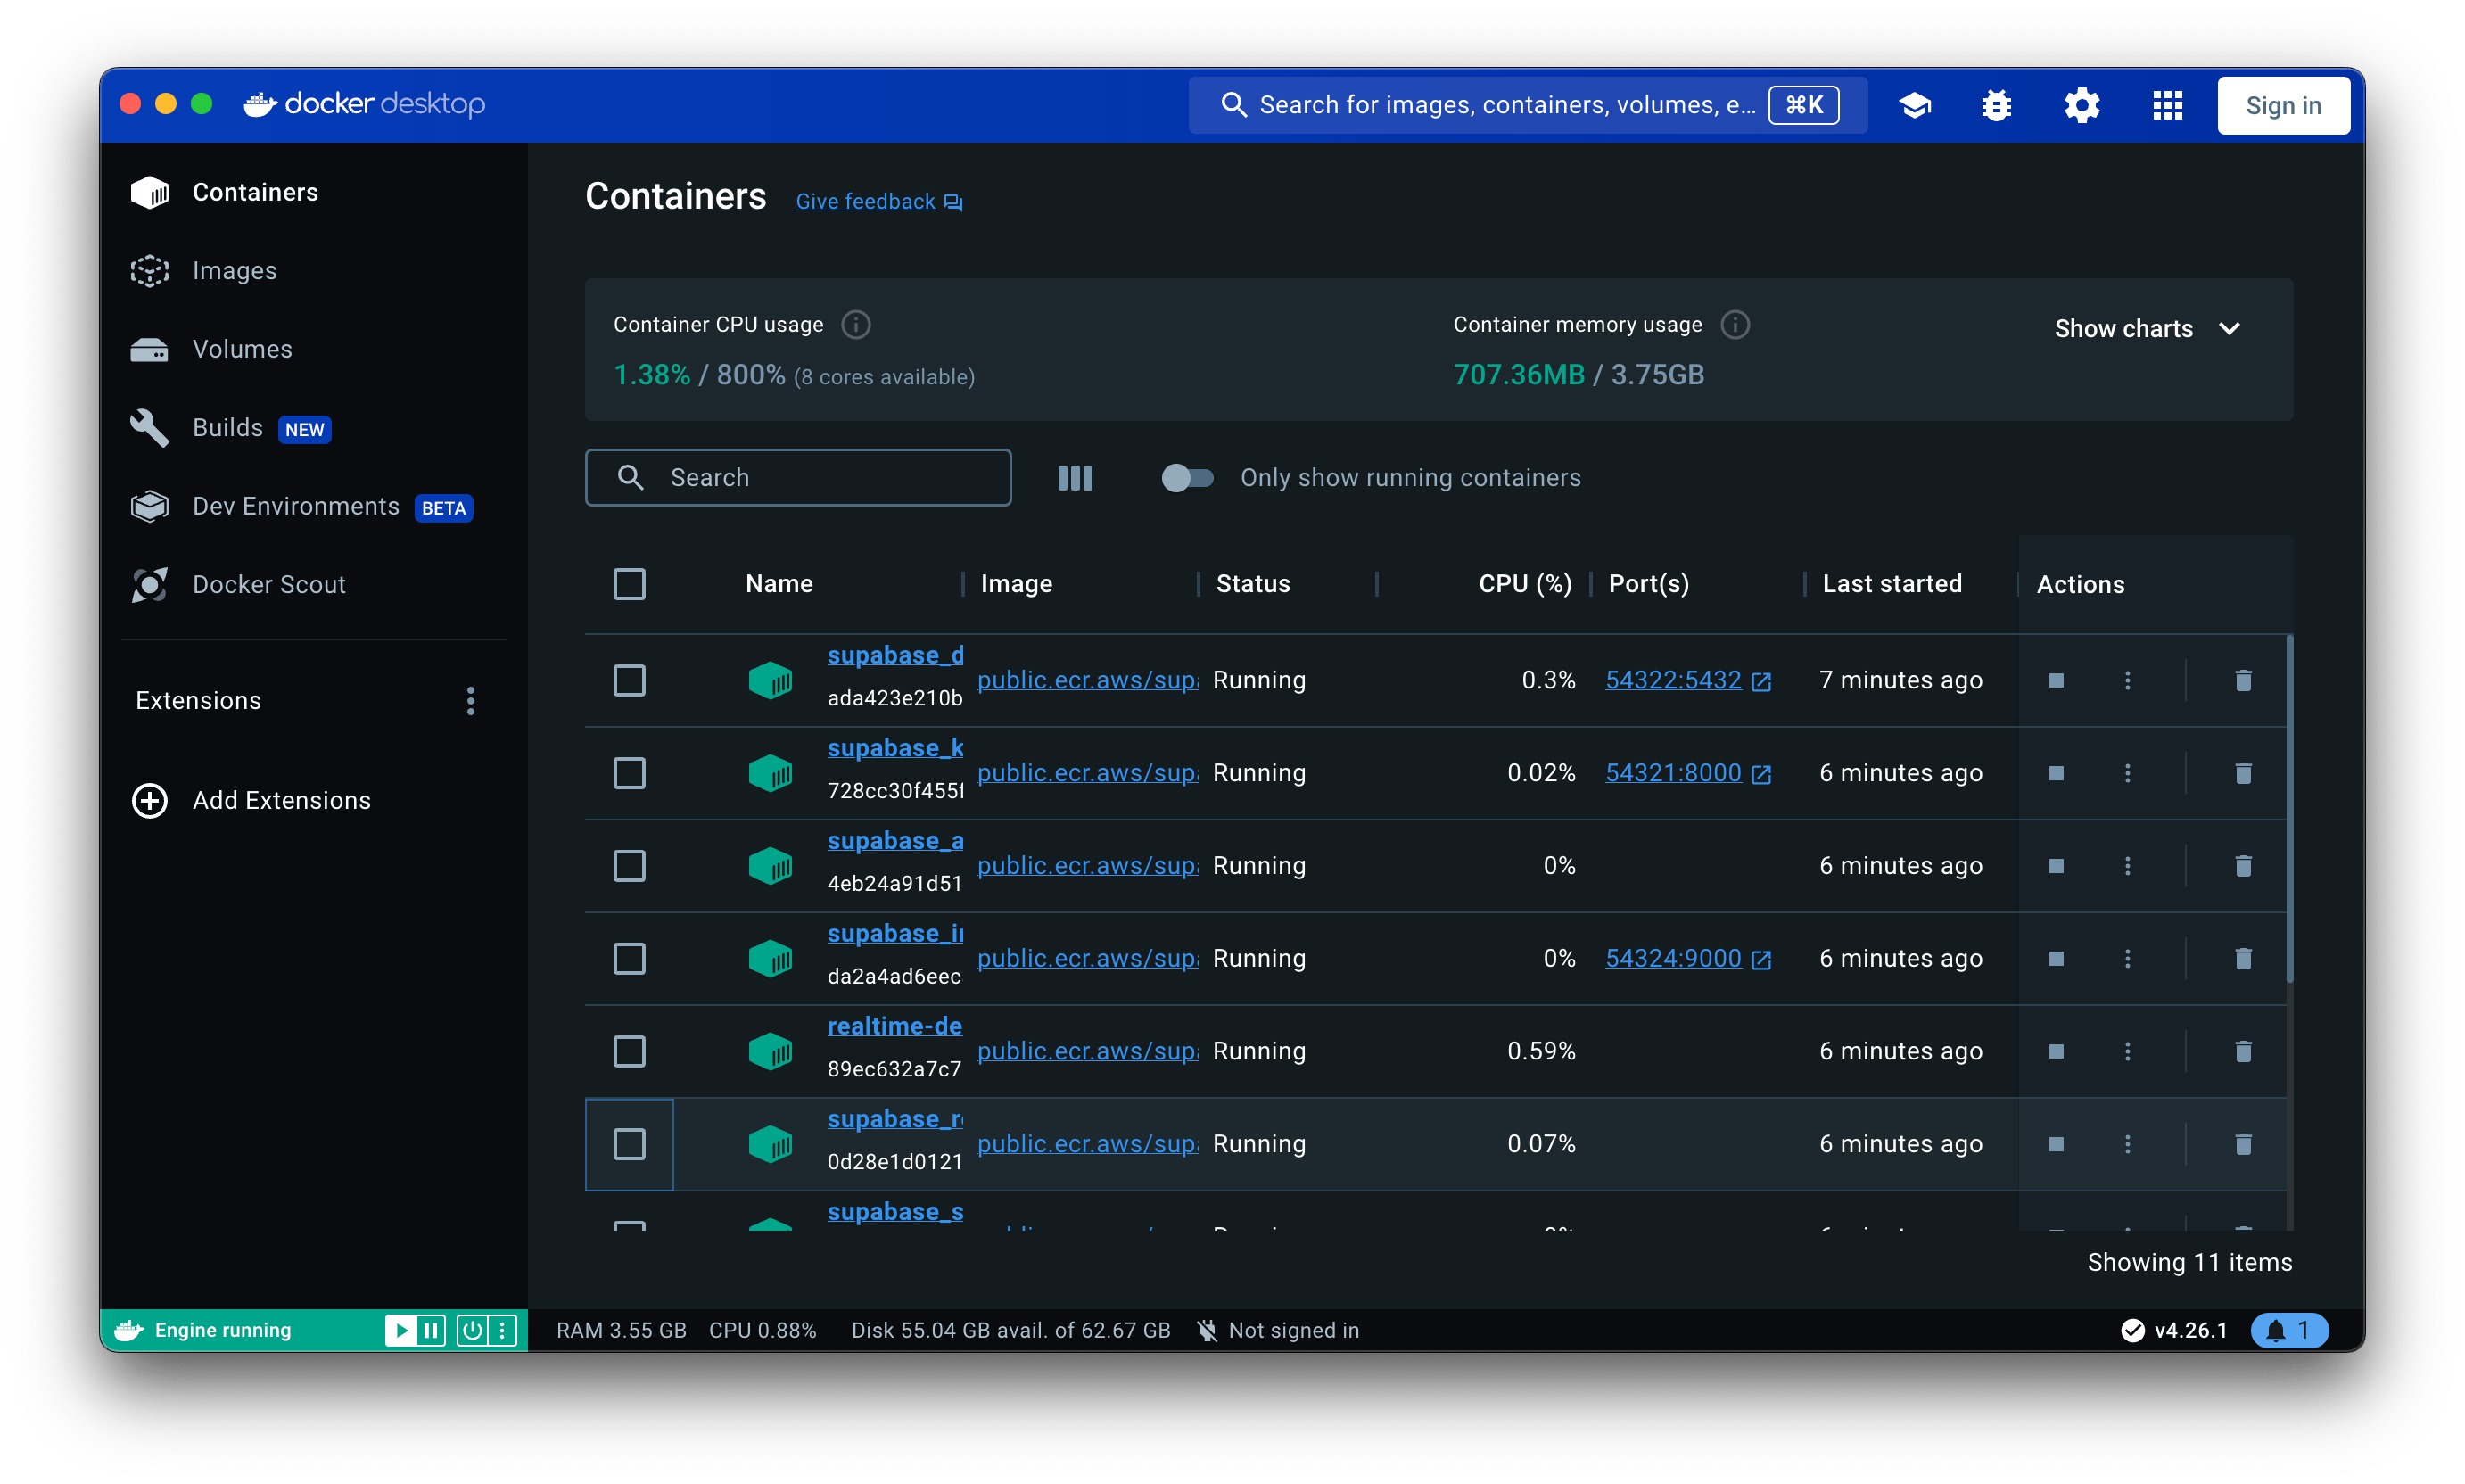Open the Learning Center graduation cap icon
Viewport: 2465px width, 1484px height.
(1914, 105)
